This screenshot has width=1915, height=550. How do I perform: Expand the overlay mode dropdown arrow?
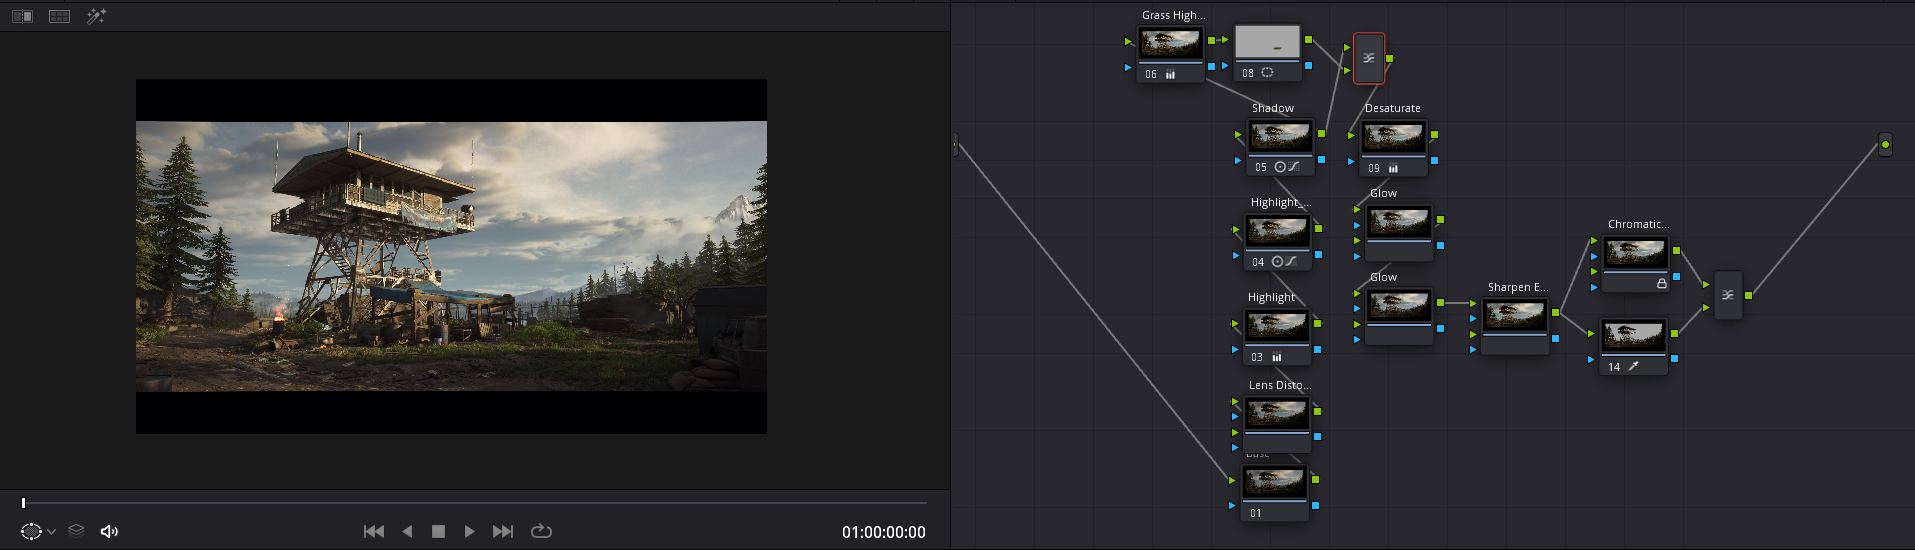click(51, 532)
